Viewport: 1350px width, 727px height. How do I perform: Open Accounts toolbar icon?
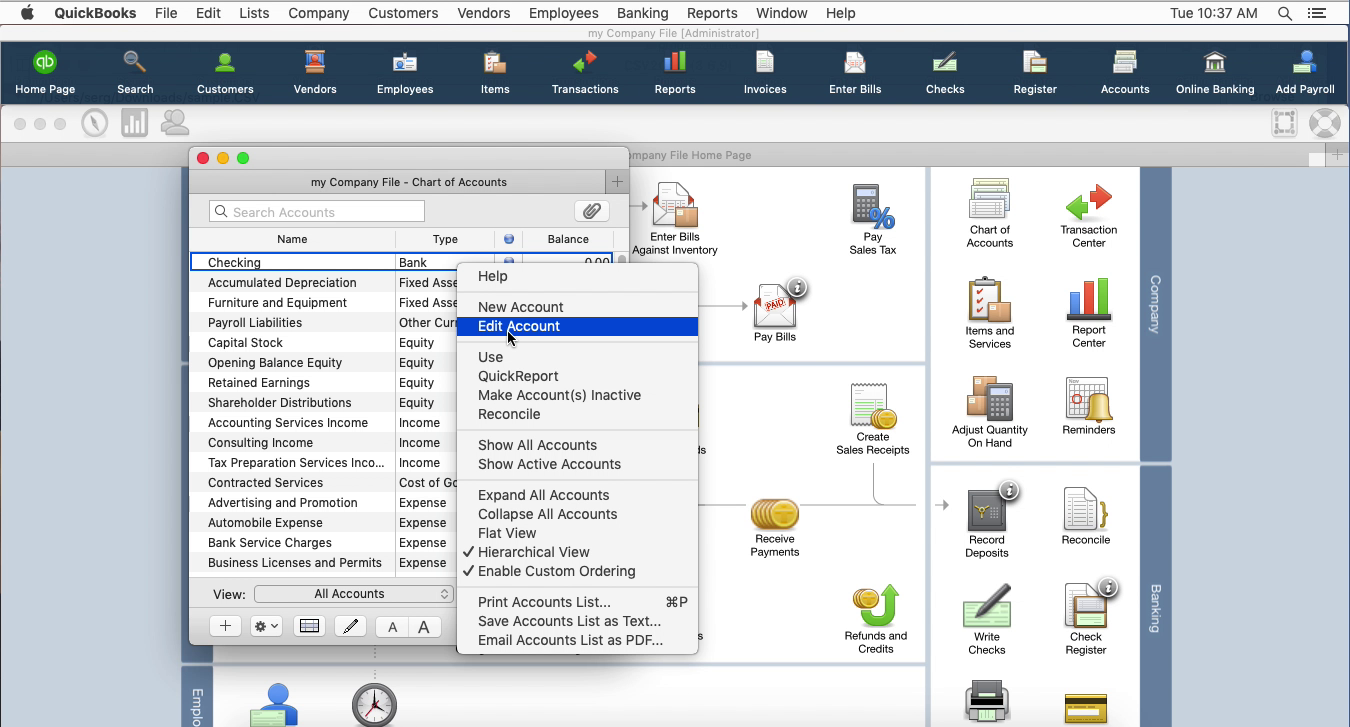pyautogui.click(x=1125, y=72)
